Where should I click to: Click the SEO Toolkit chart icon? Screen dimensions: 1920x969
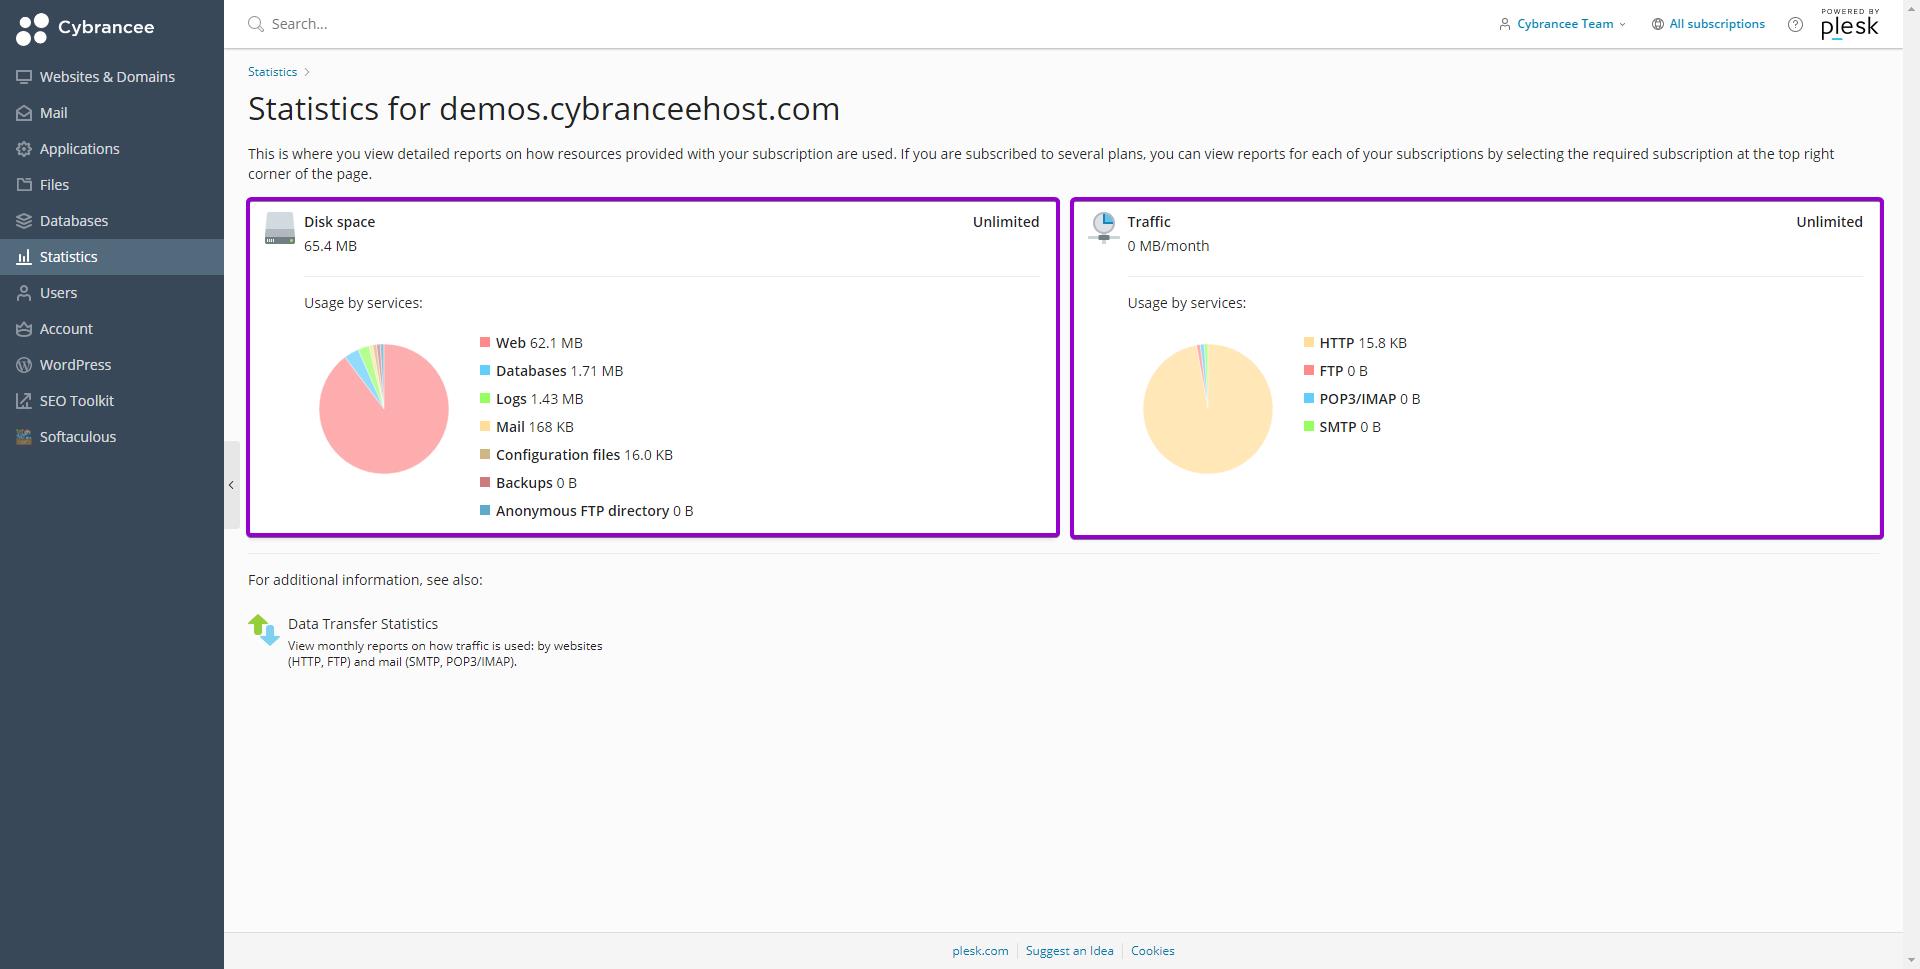(x=24, y=401)
